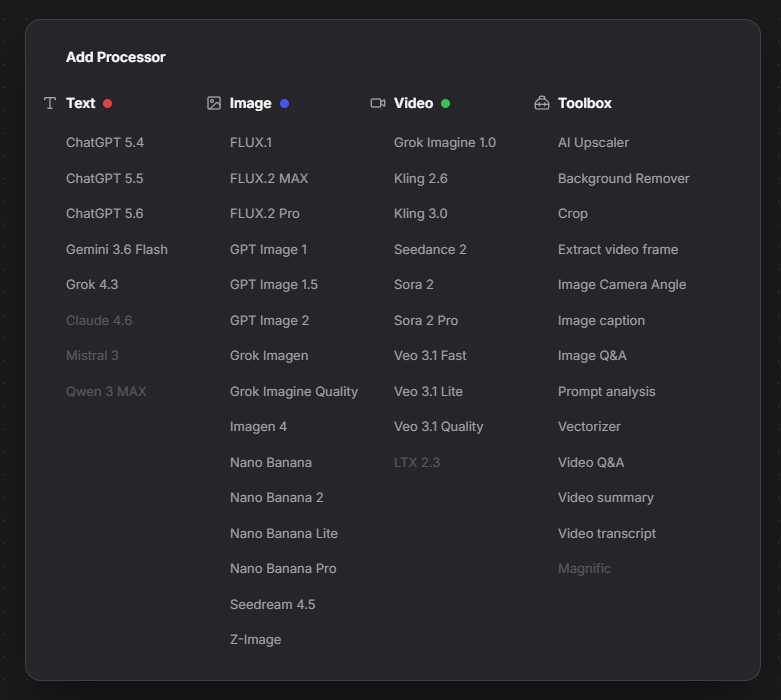The image size is (781, 700).
Task: Click the green dot beside Video
Action: (446, 104)
